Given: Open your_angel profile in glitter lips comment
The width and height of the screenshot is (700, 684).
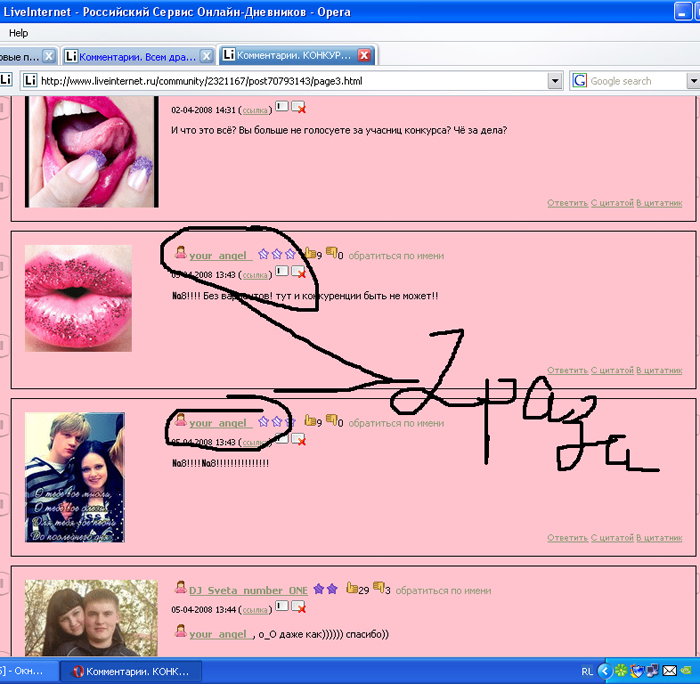Looking at the screenshot, I should 220,255.
